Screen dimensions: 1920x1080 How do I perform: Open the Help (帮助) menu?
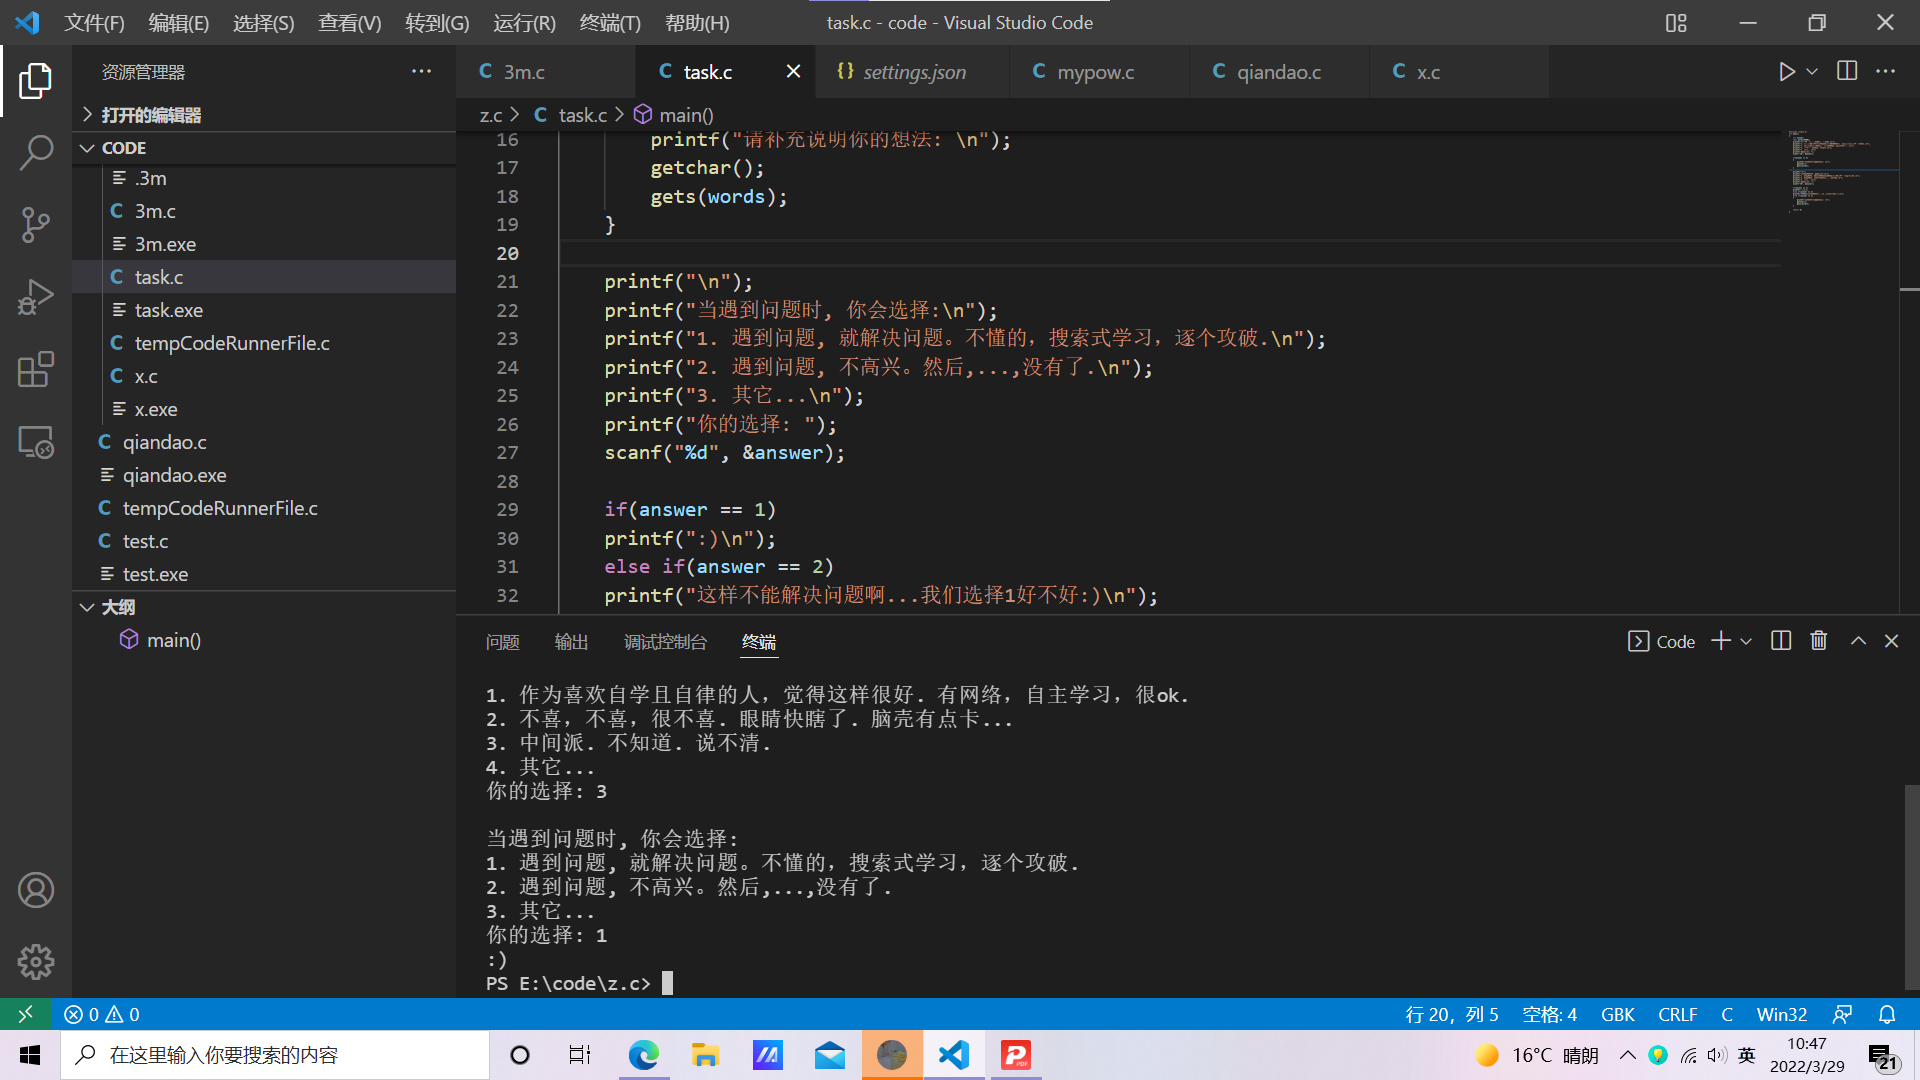697,22
